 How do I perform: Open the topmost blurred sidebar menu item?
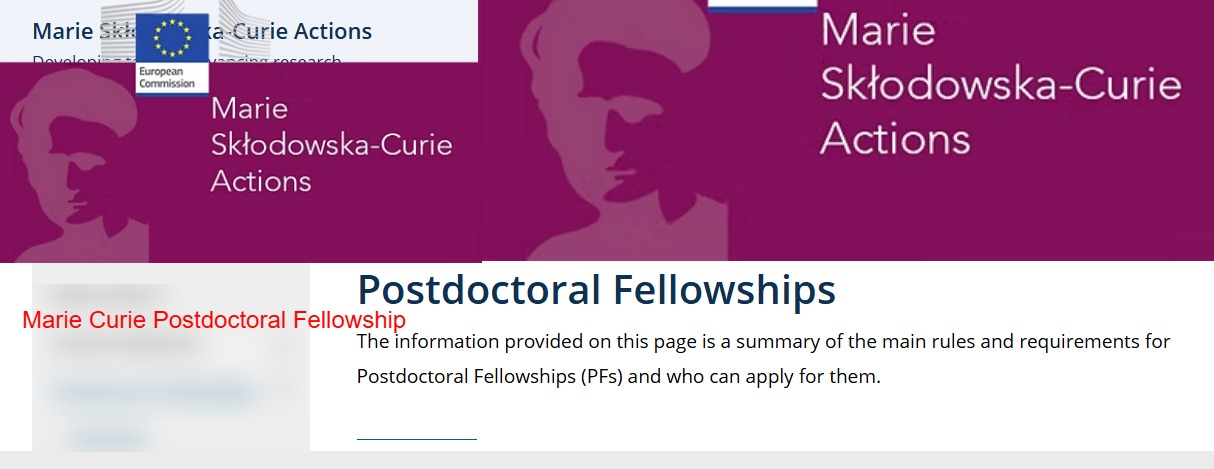pos(105,291)
